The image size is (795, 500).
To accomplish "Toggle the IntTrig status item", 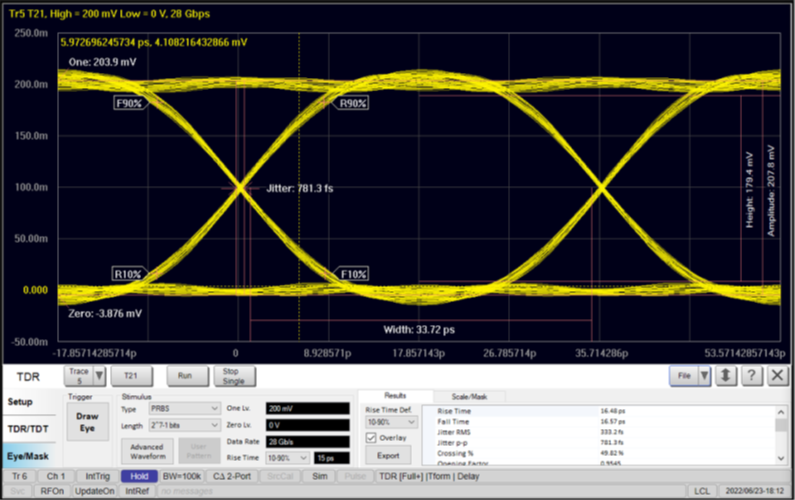I will pos(97,476).
